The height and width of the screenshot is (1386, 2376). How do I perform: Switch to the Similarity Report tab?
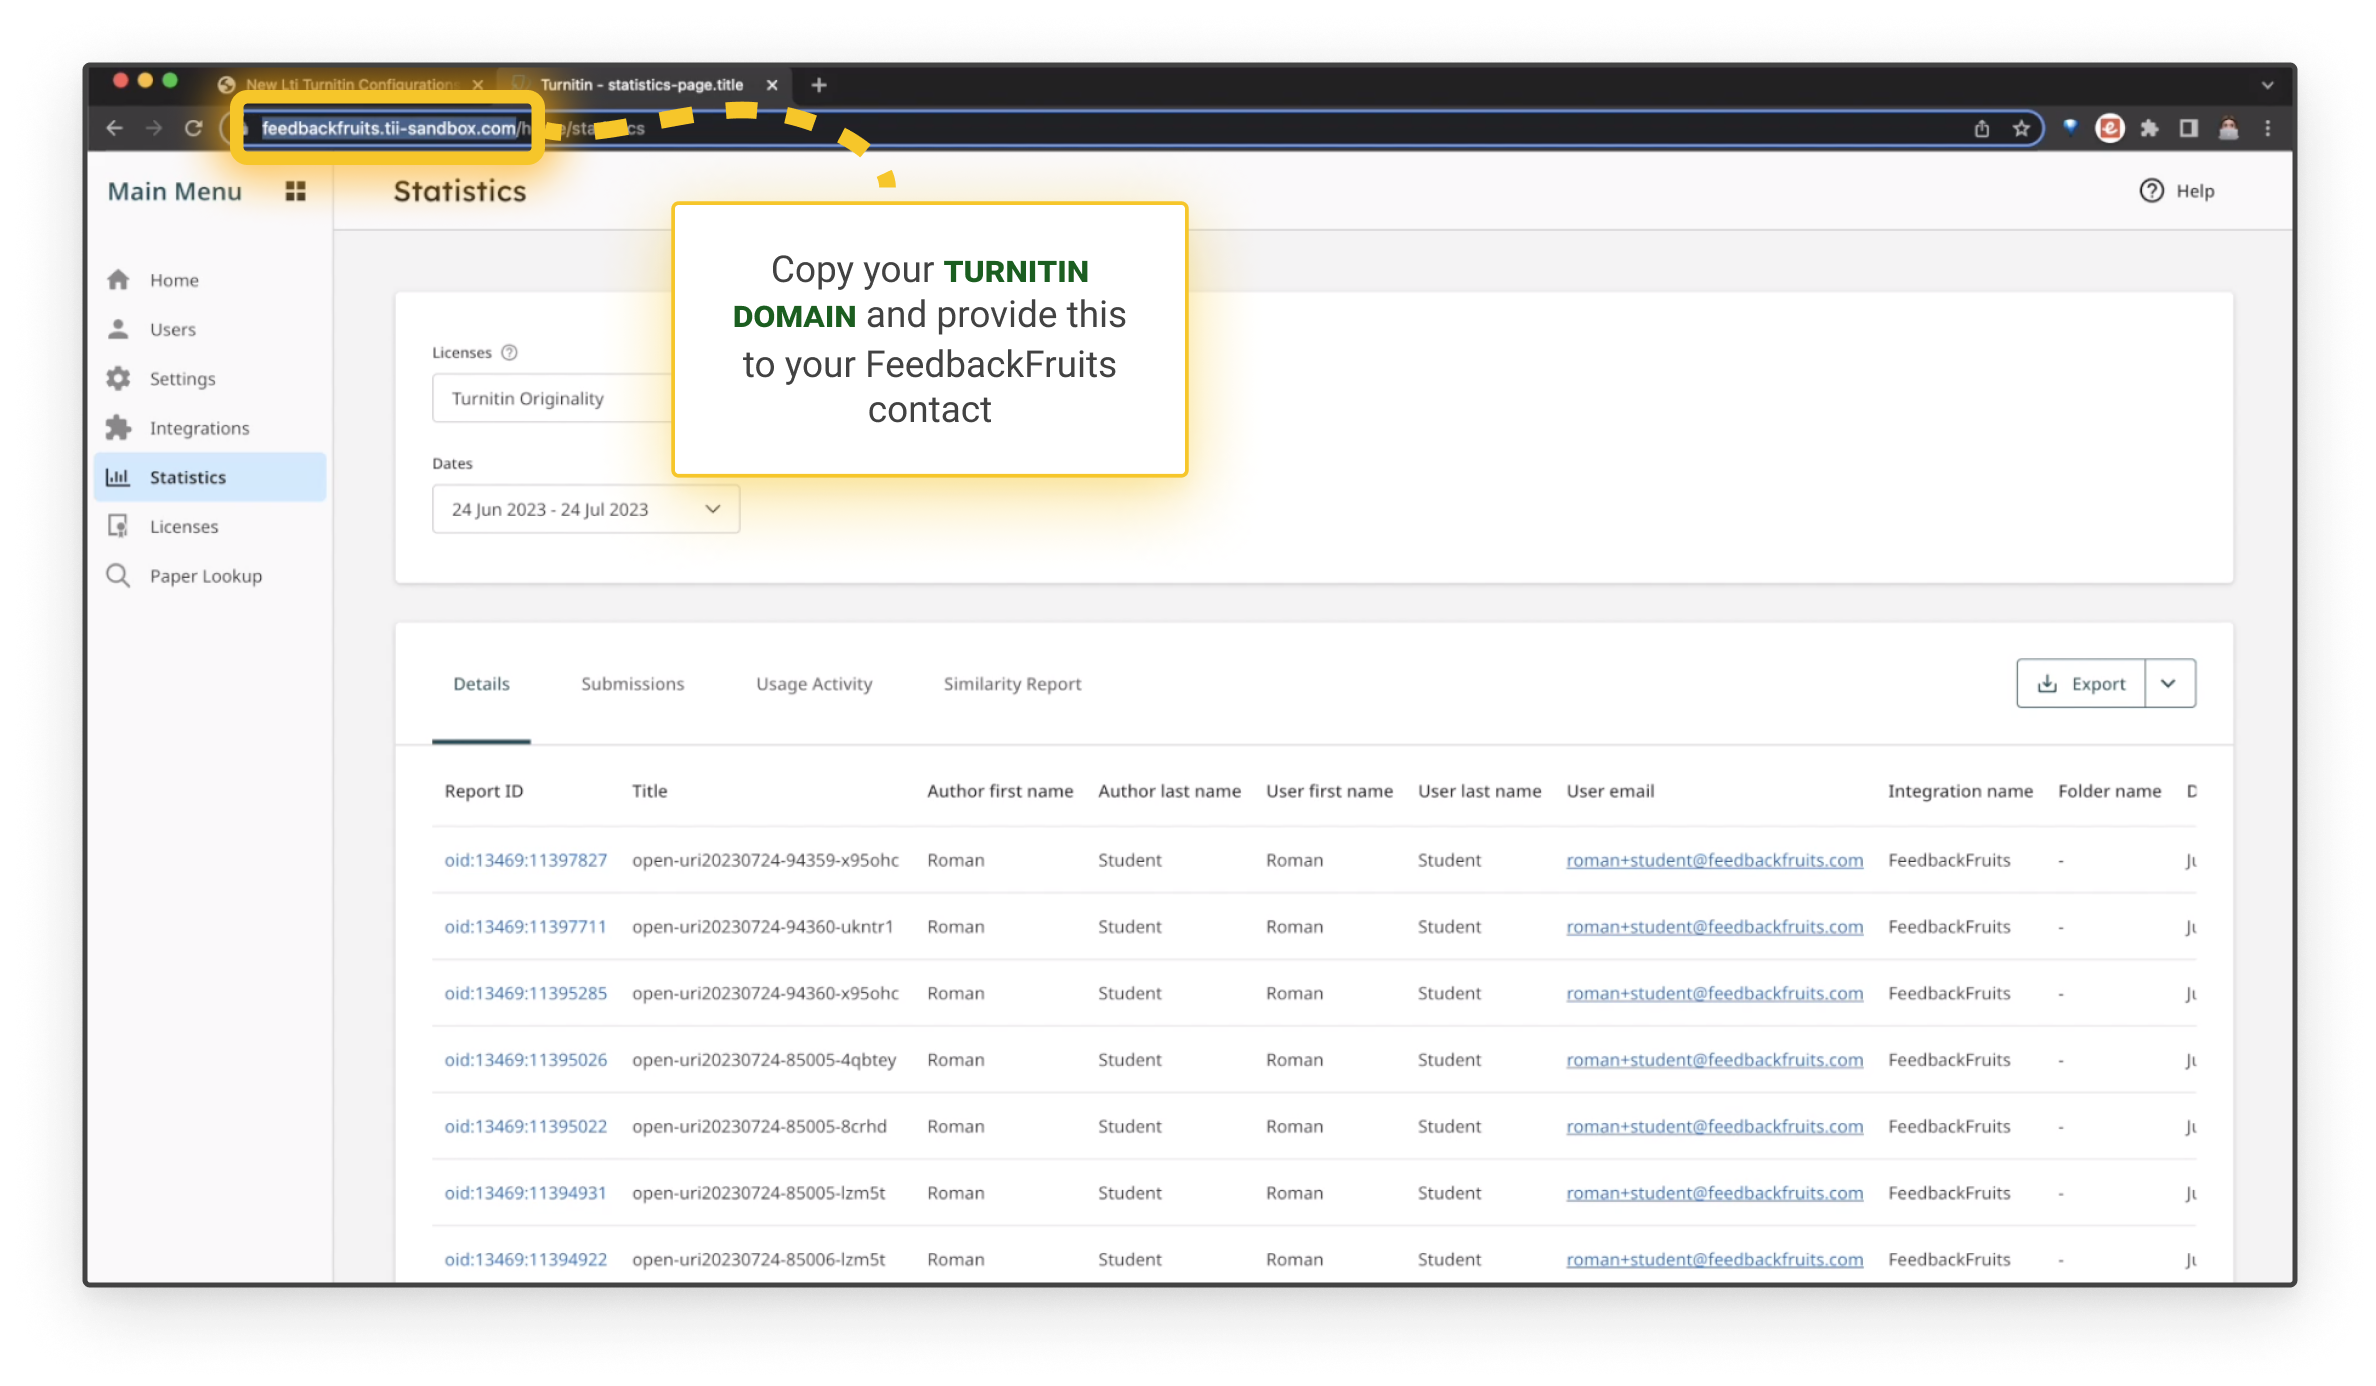tap(1012, 684)
